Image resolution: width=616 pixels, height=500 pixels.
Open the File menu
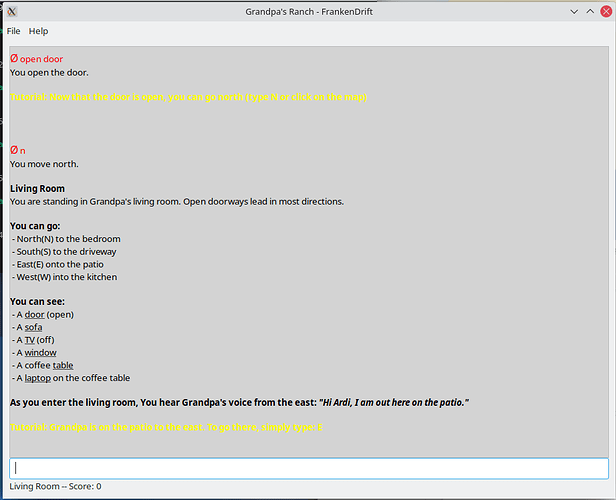pyautogui.click(x=13, y=31)
